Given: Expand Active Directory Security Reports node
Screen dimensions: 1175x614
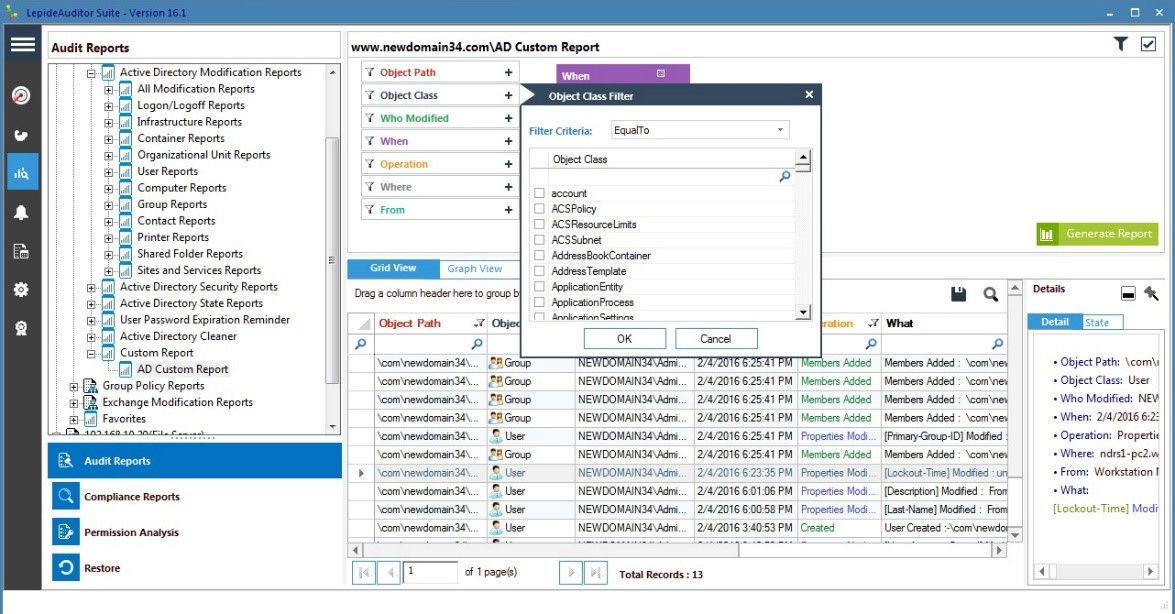Looking at the screenshot, I should (91, 287).
